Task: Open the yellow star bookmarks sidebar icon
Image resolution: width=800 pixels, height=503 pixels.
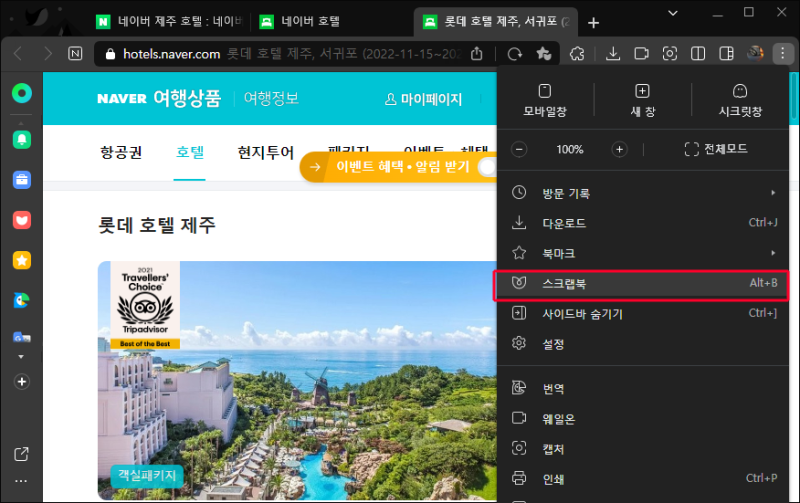Action: tap(21, 260)
